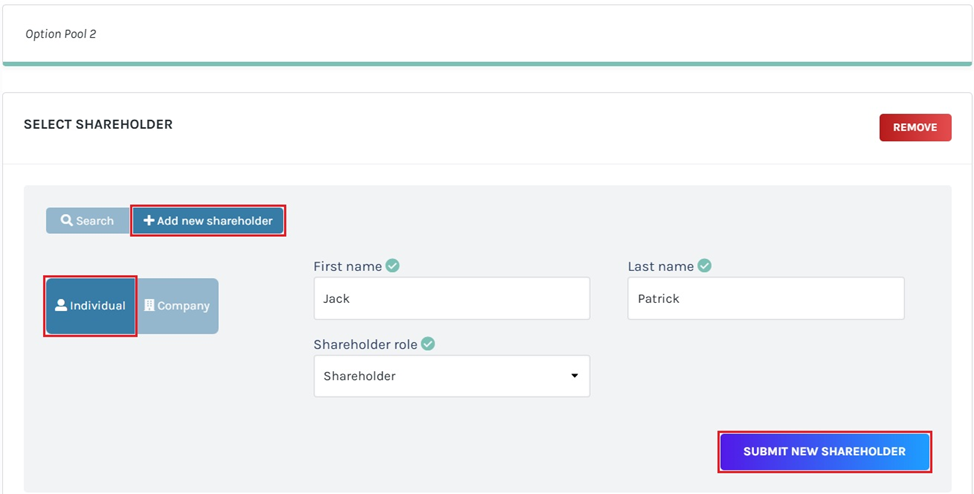Click the caret arrow in the Shareholder role field
This screenshot has height=494, width=974.
(574, 376)
